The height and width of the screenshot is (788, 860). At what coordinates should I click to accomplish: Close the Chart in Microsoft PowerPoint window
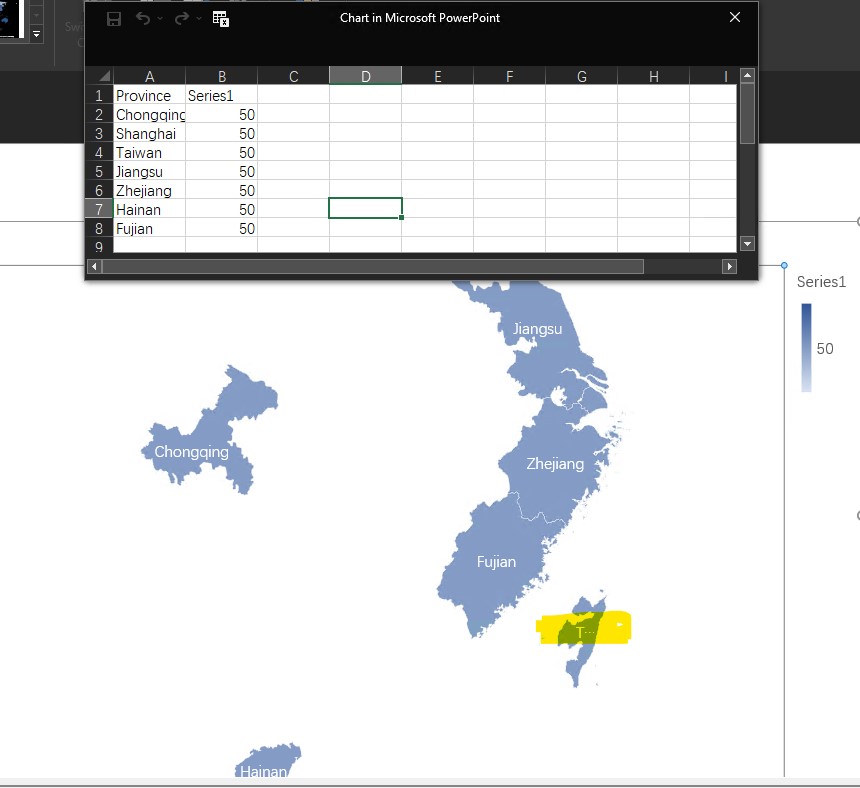coord(735,18)
